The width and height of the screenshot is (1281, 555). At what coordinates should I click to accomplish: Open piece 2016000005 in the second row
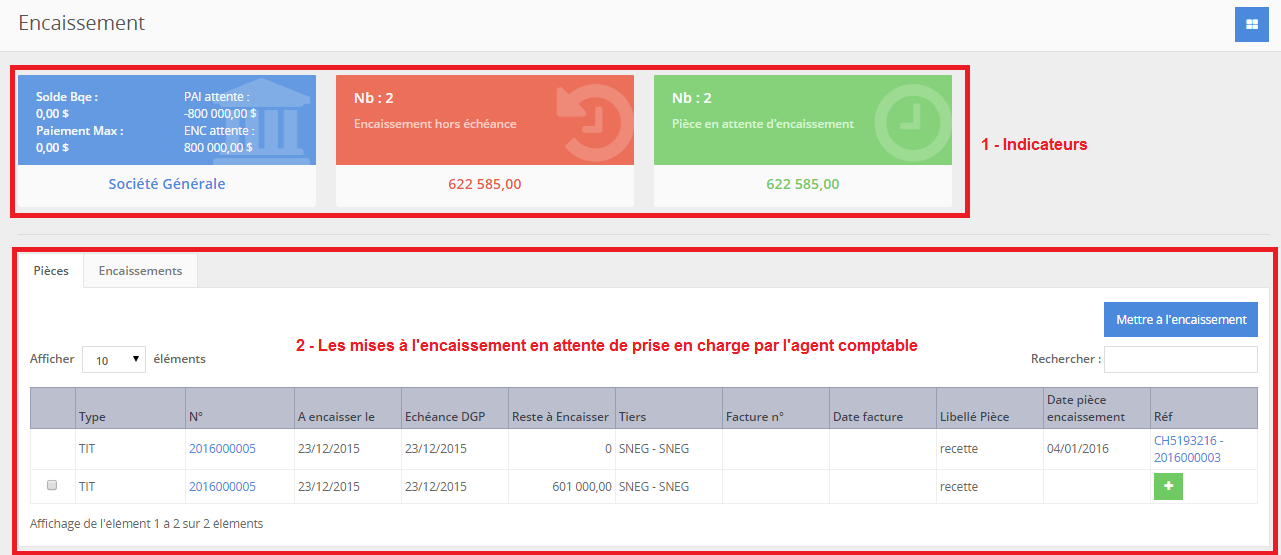[x=222, y=487]
